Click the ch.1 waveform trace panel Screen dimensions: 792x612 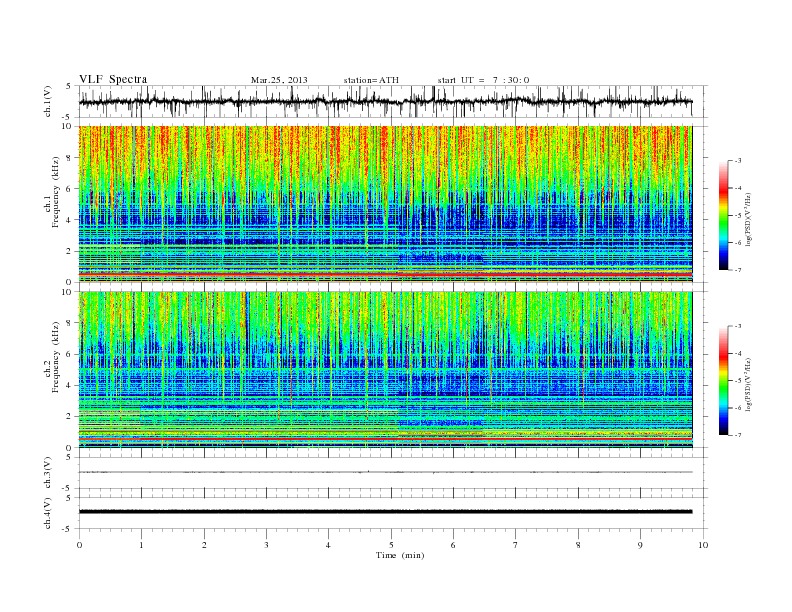[x=392, y=101]
